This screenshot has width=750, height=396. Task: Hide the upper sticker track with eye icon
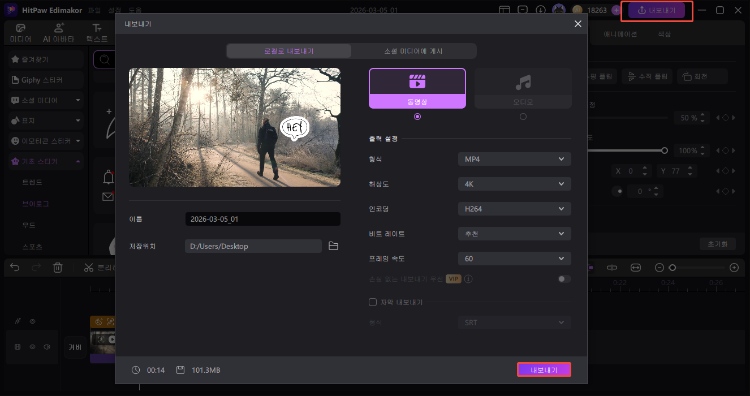point(33,321)
